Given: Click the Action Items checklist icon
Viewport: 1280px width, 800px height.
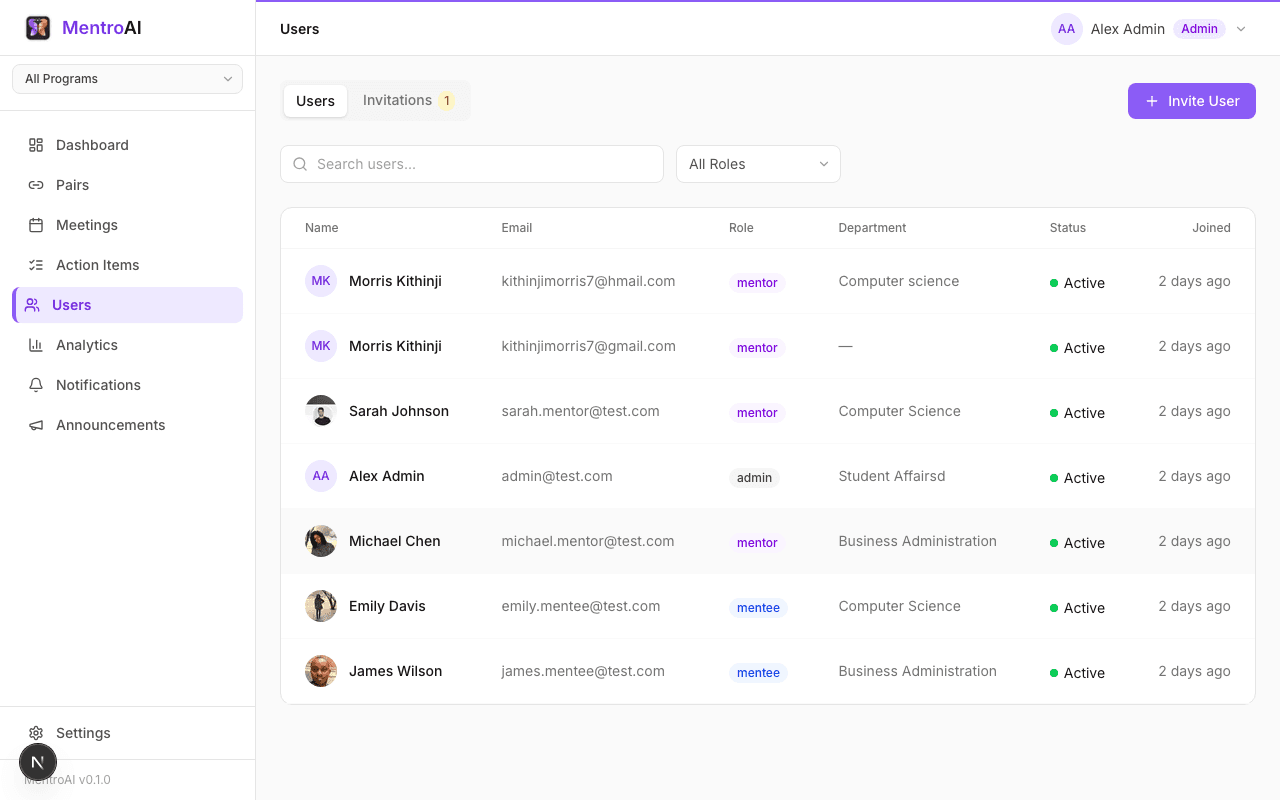Looking at the screenshot, I should 34,265.
